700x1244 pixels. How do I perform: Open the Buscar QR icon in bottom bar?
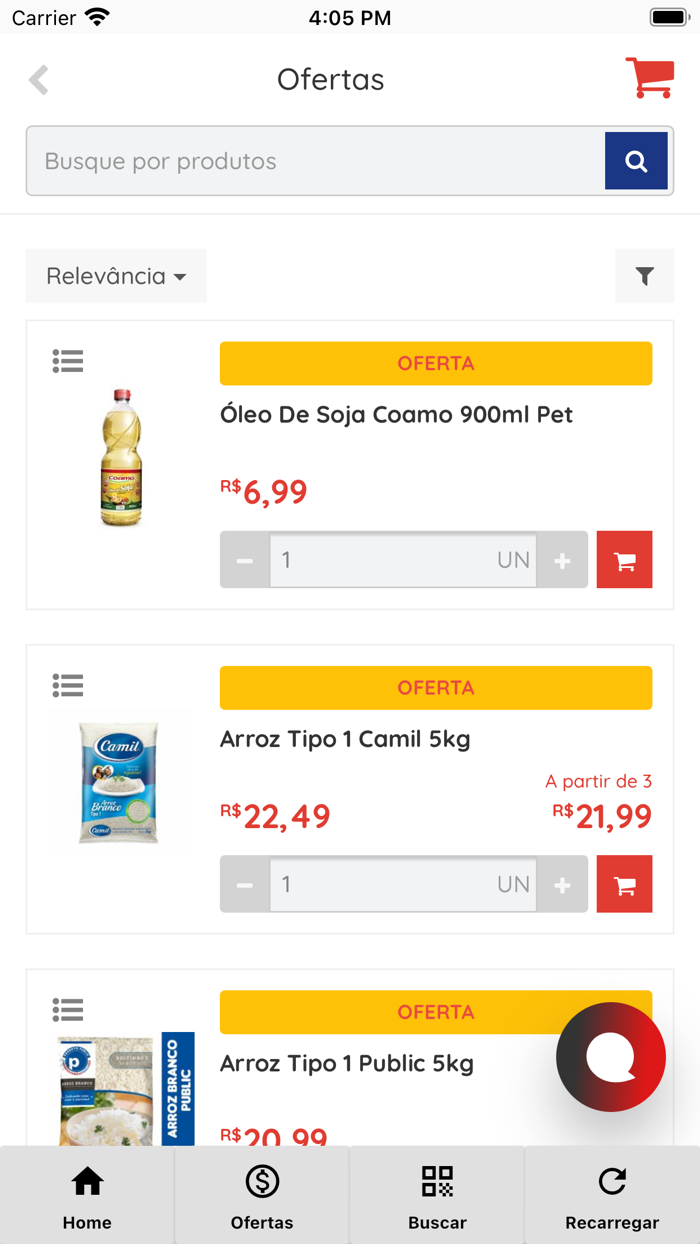[x=437, y=1195]
